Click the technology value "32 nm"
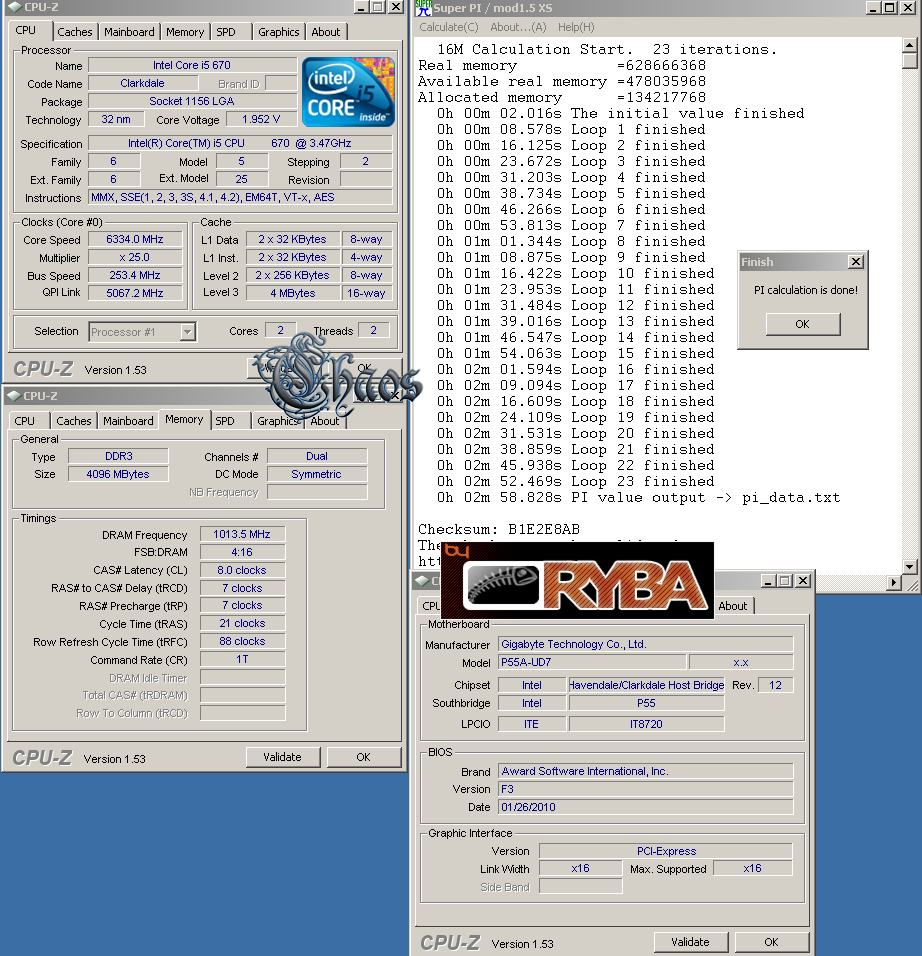 [116, 120]
